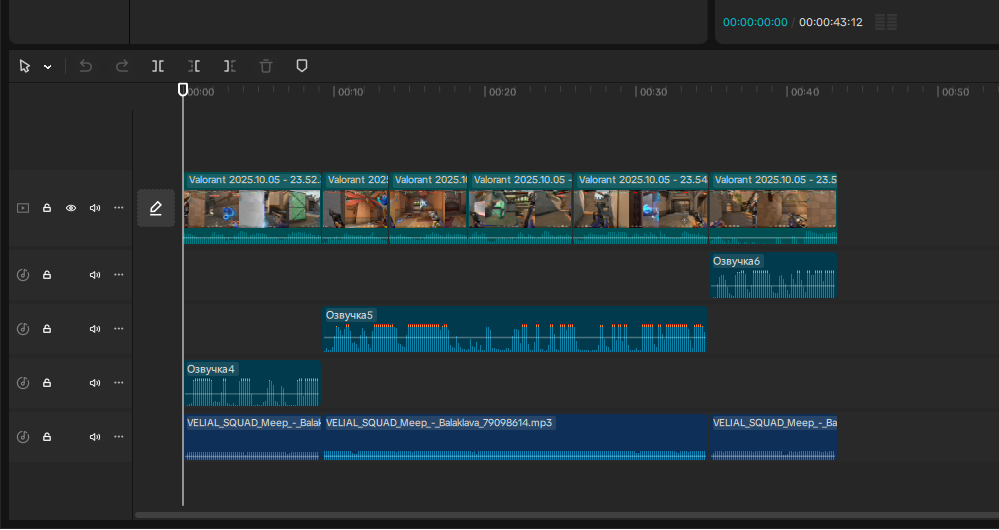
Task: Click the cover edit pencil button
Action: click(x=156, y=208)
